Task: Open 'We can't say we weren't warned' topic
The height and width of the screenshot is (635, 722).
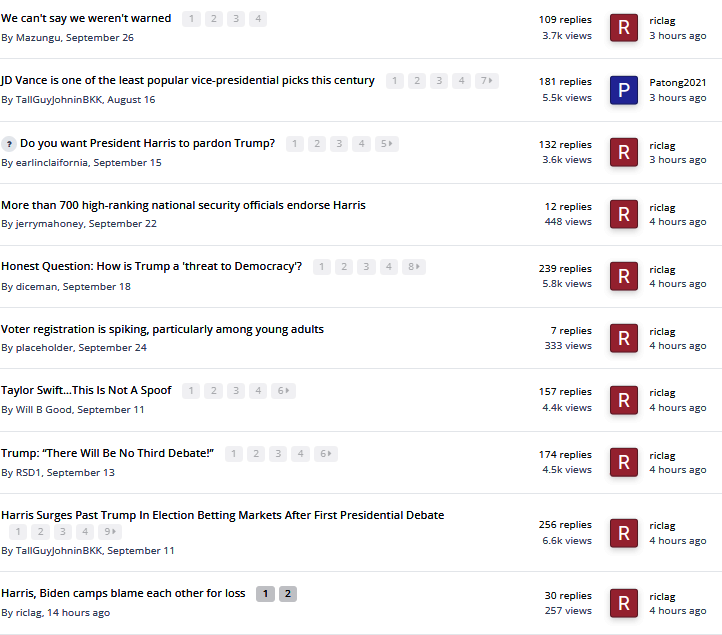Action: click(x=86, y=18)
